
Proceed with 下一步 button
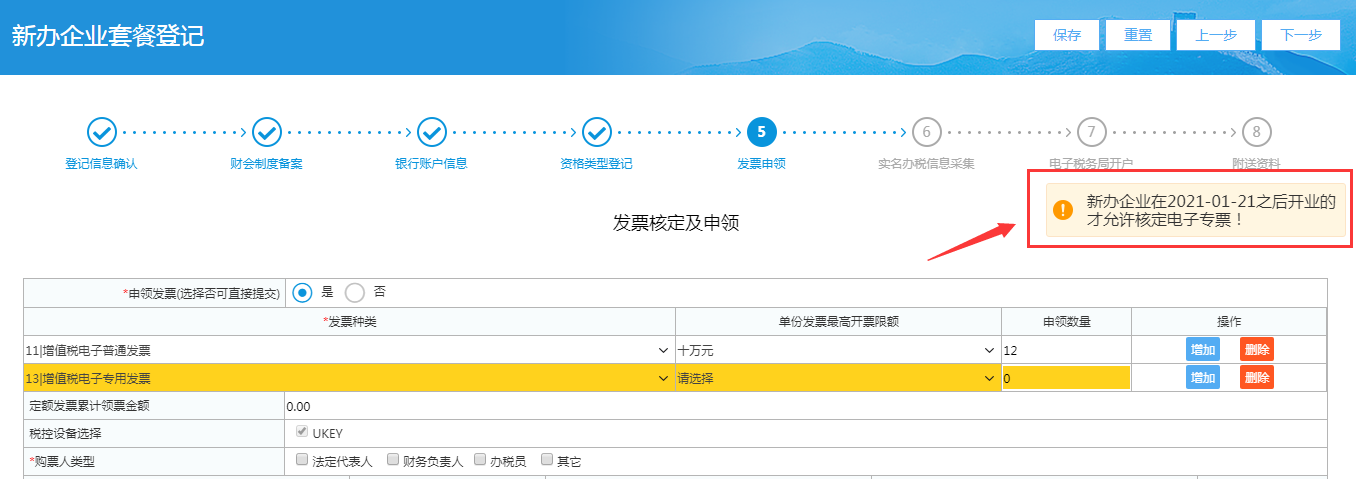point(1300,35)
